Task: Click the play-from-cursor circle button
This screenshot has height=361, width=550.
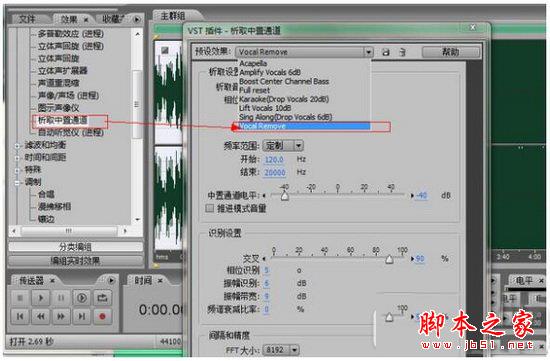Action: pyautogui.click(x=82, y=298)
